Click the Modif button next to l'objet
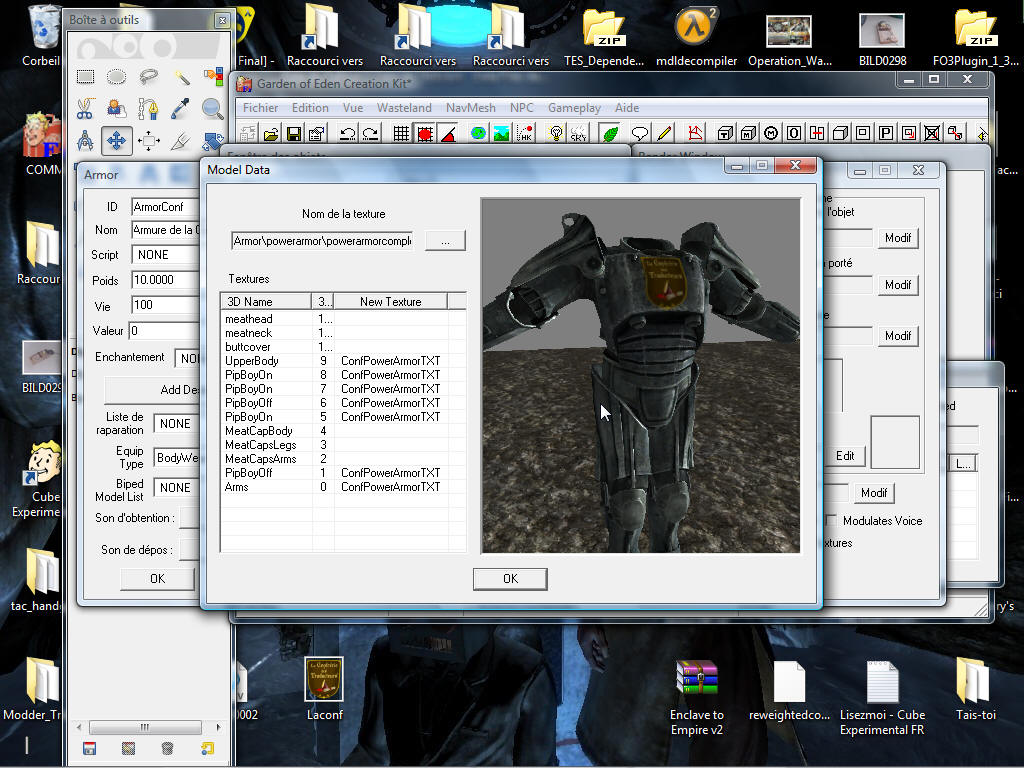 tap(898, 238)
